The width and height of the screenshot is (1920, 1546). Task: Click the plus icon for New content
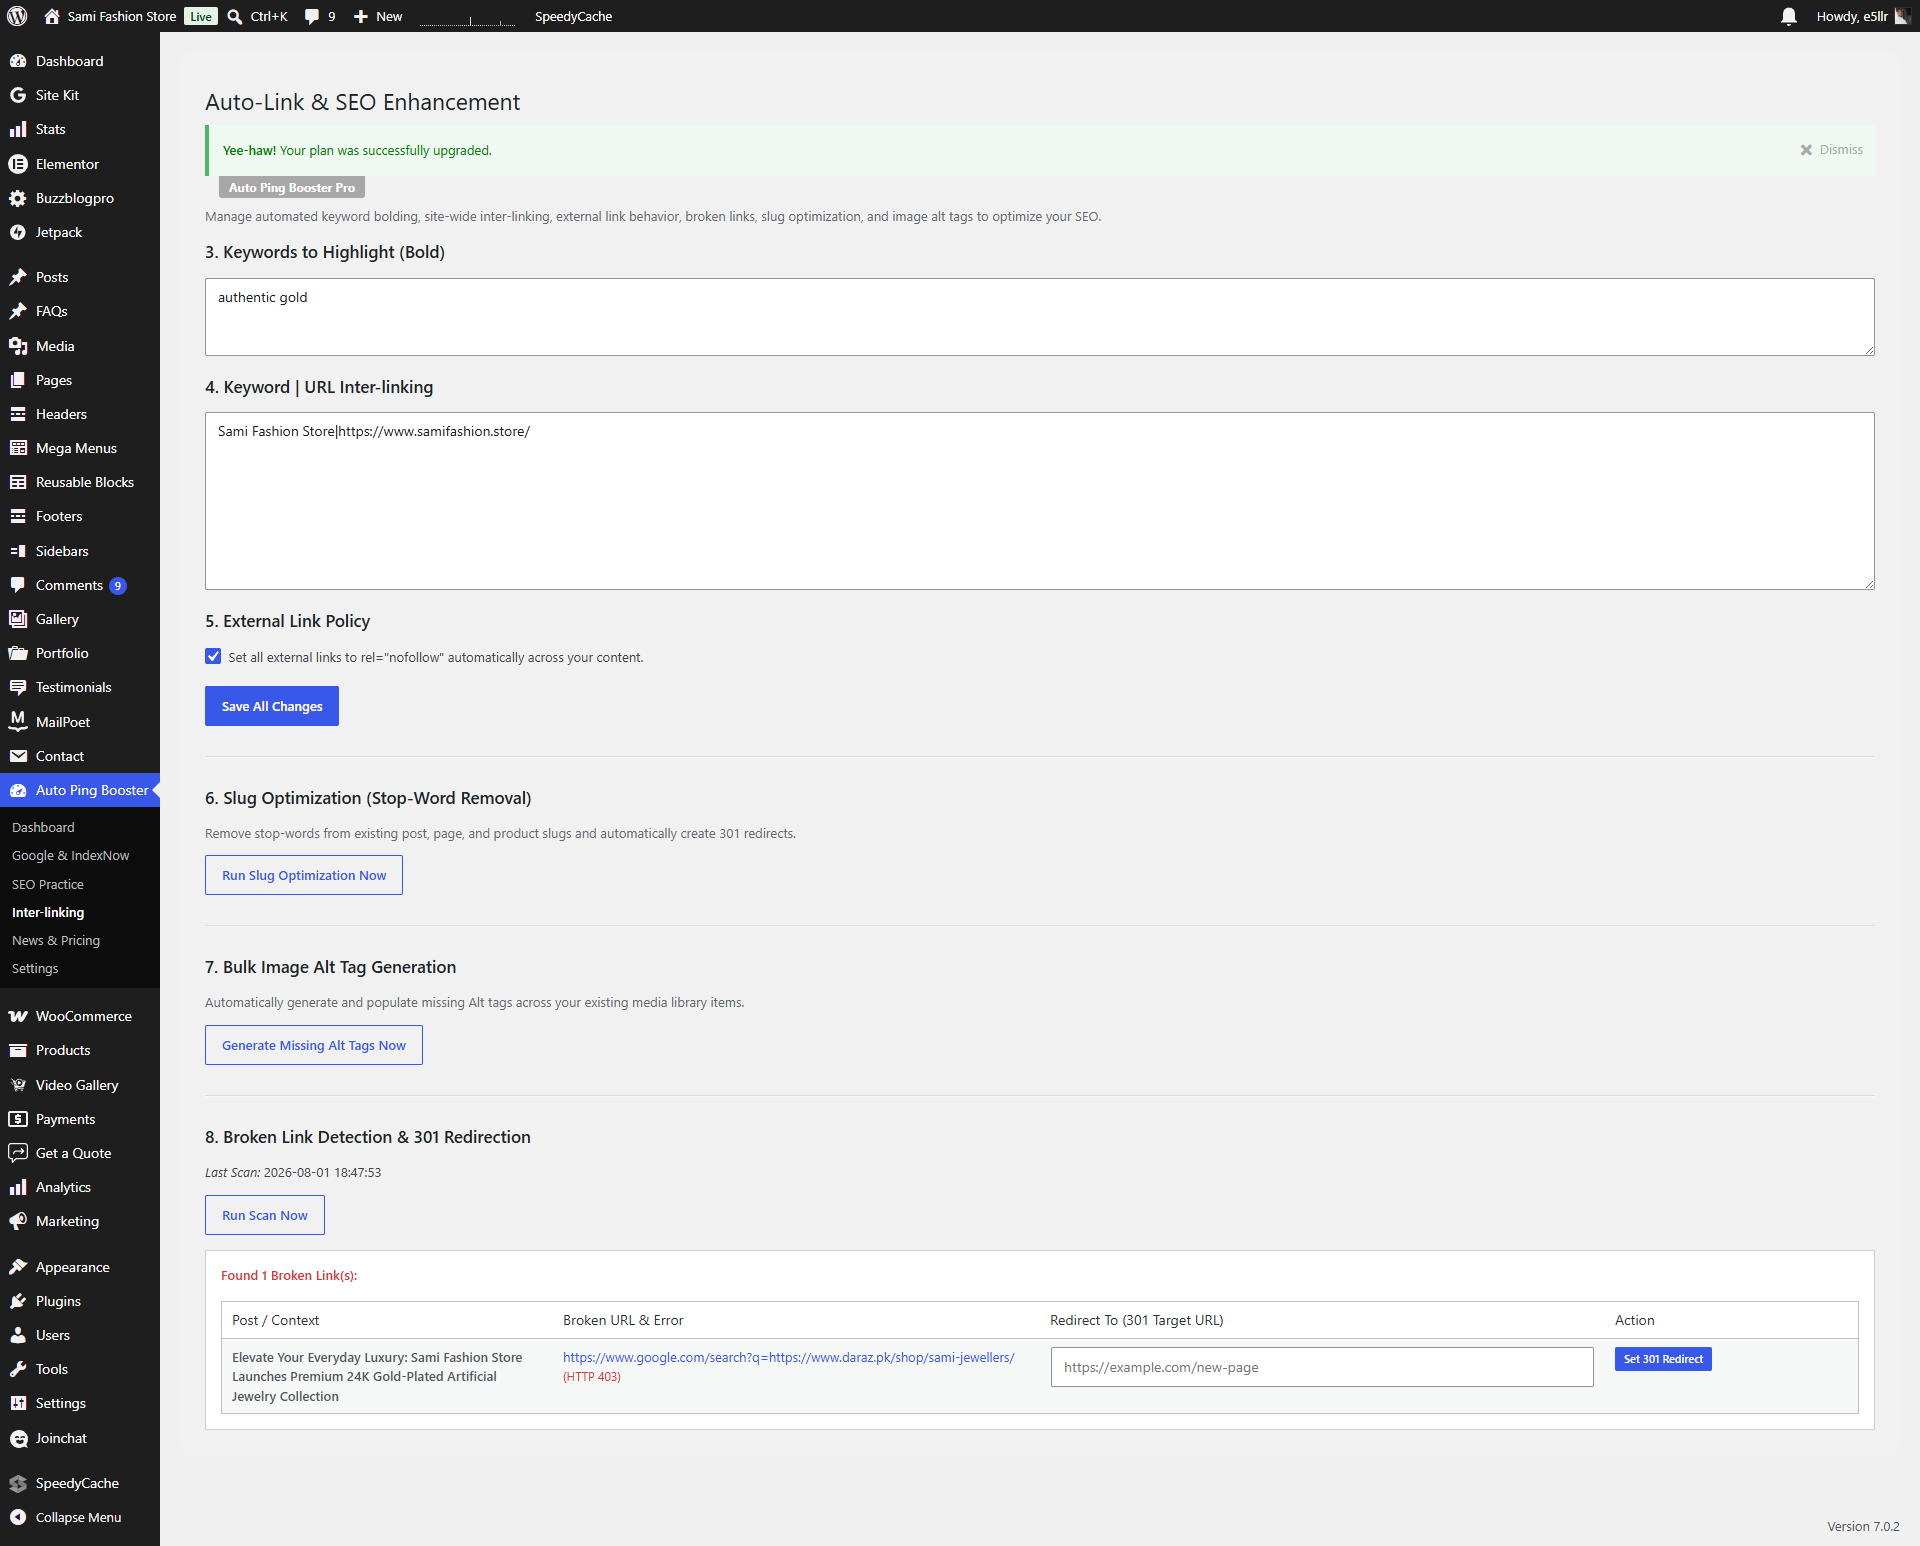(x=361, y=16)
